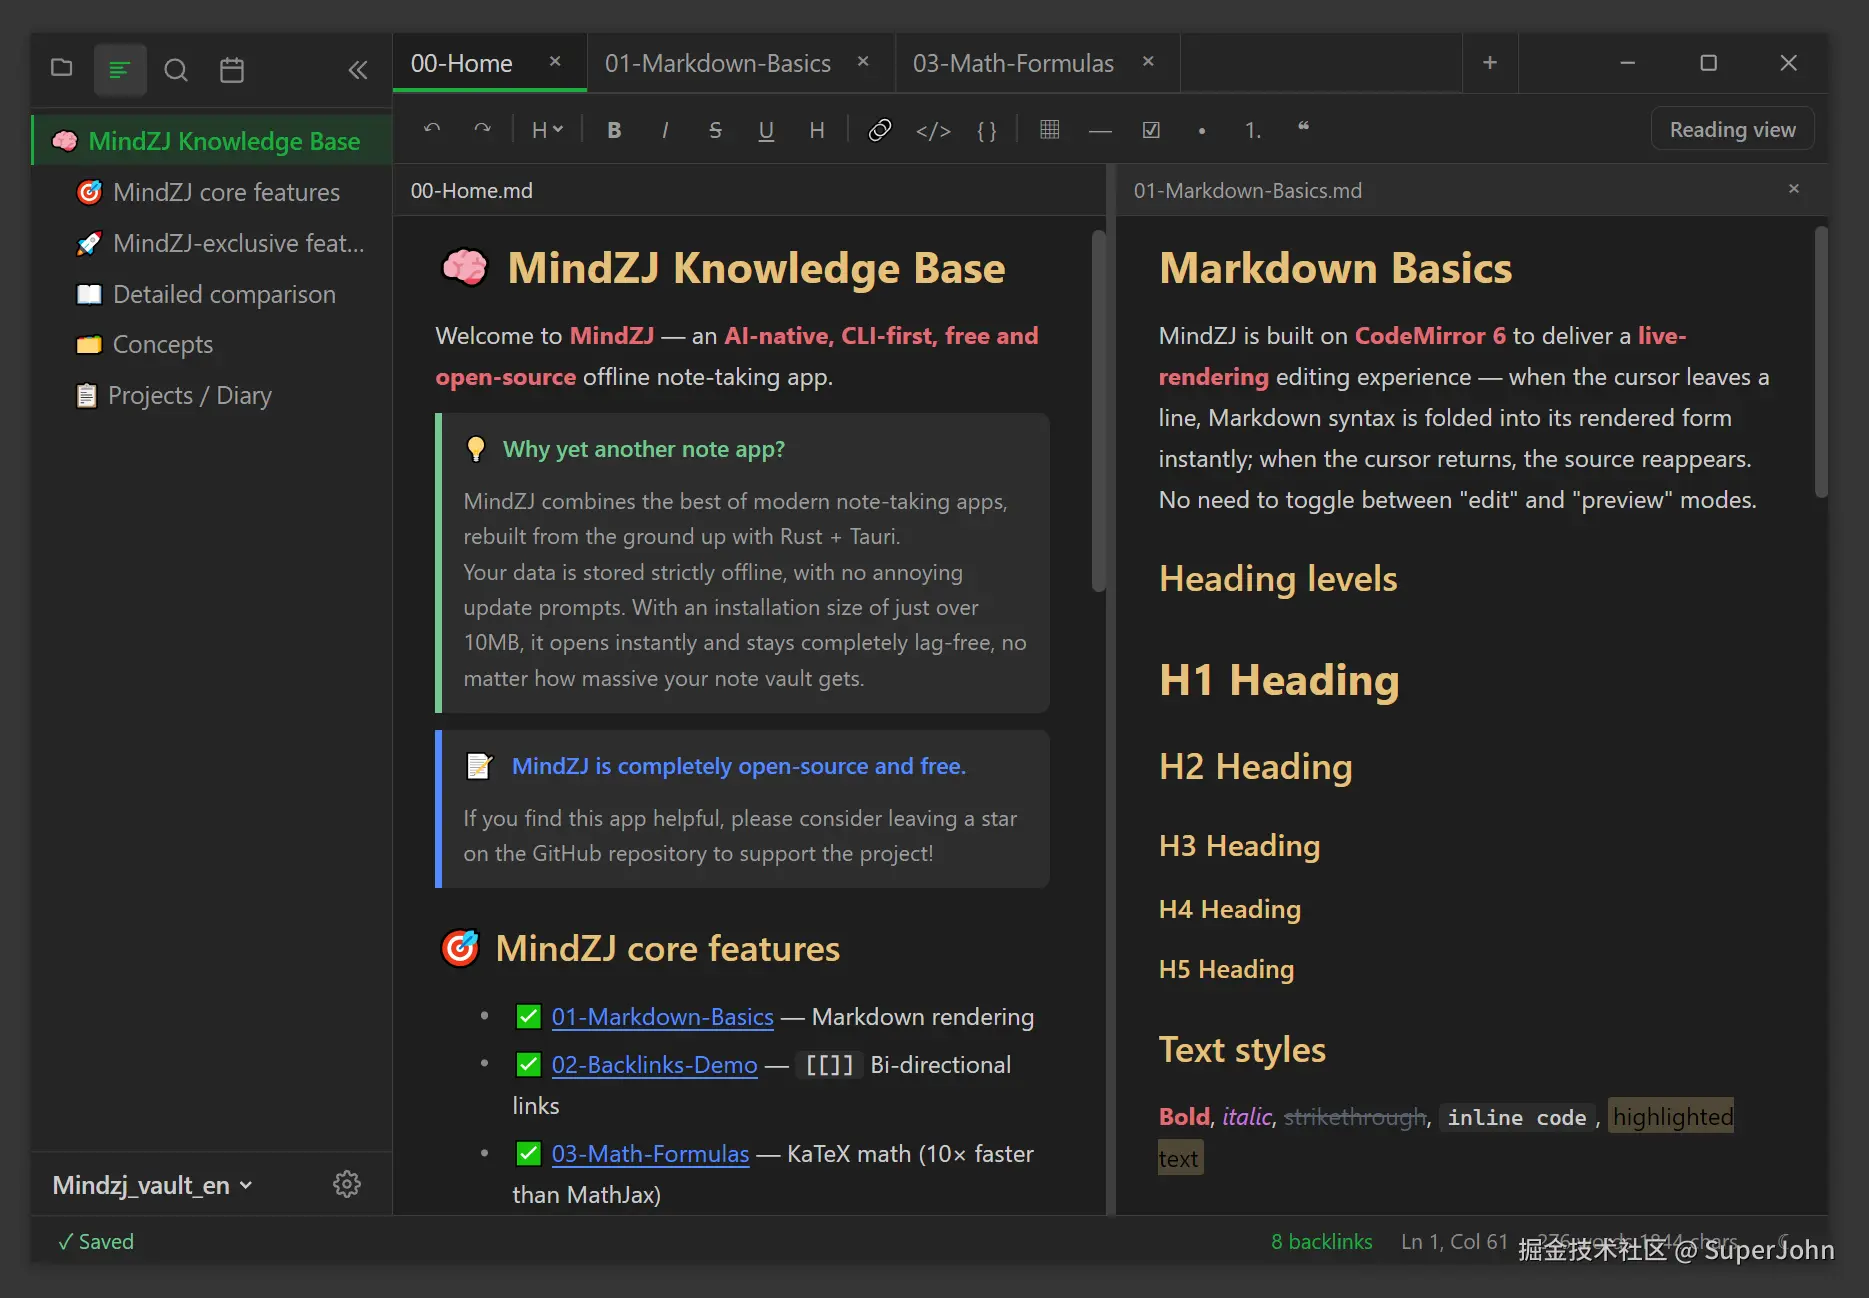Viewport: 1869px width, 1298px height.
Task: Toggle the checkbox next to 03-Math-Formulas
Action: pos(528,1153)
